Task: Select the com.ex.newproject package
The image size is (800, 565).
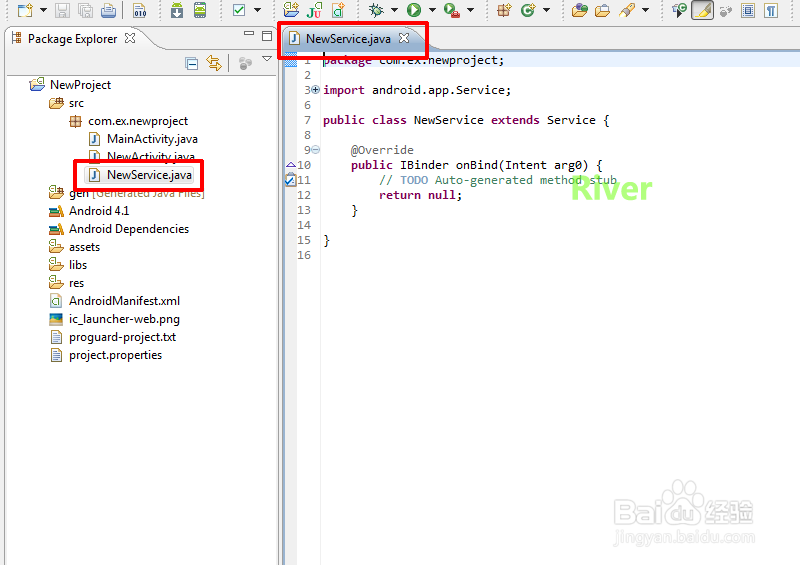Action: tap(138, 121)
